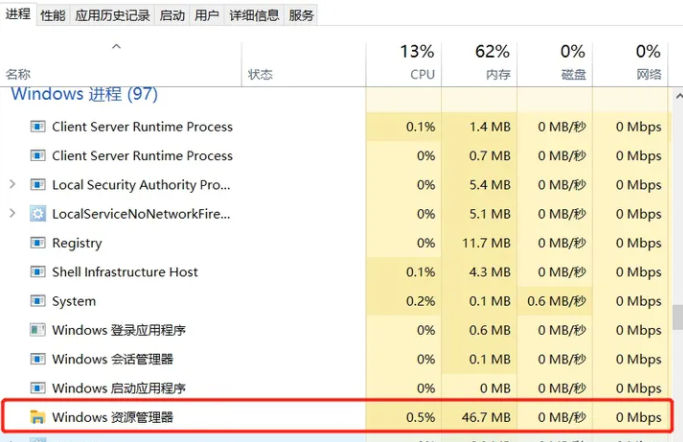
Task: Sort by the 62% 内存 column header
Action: [479, 63]
